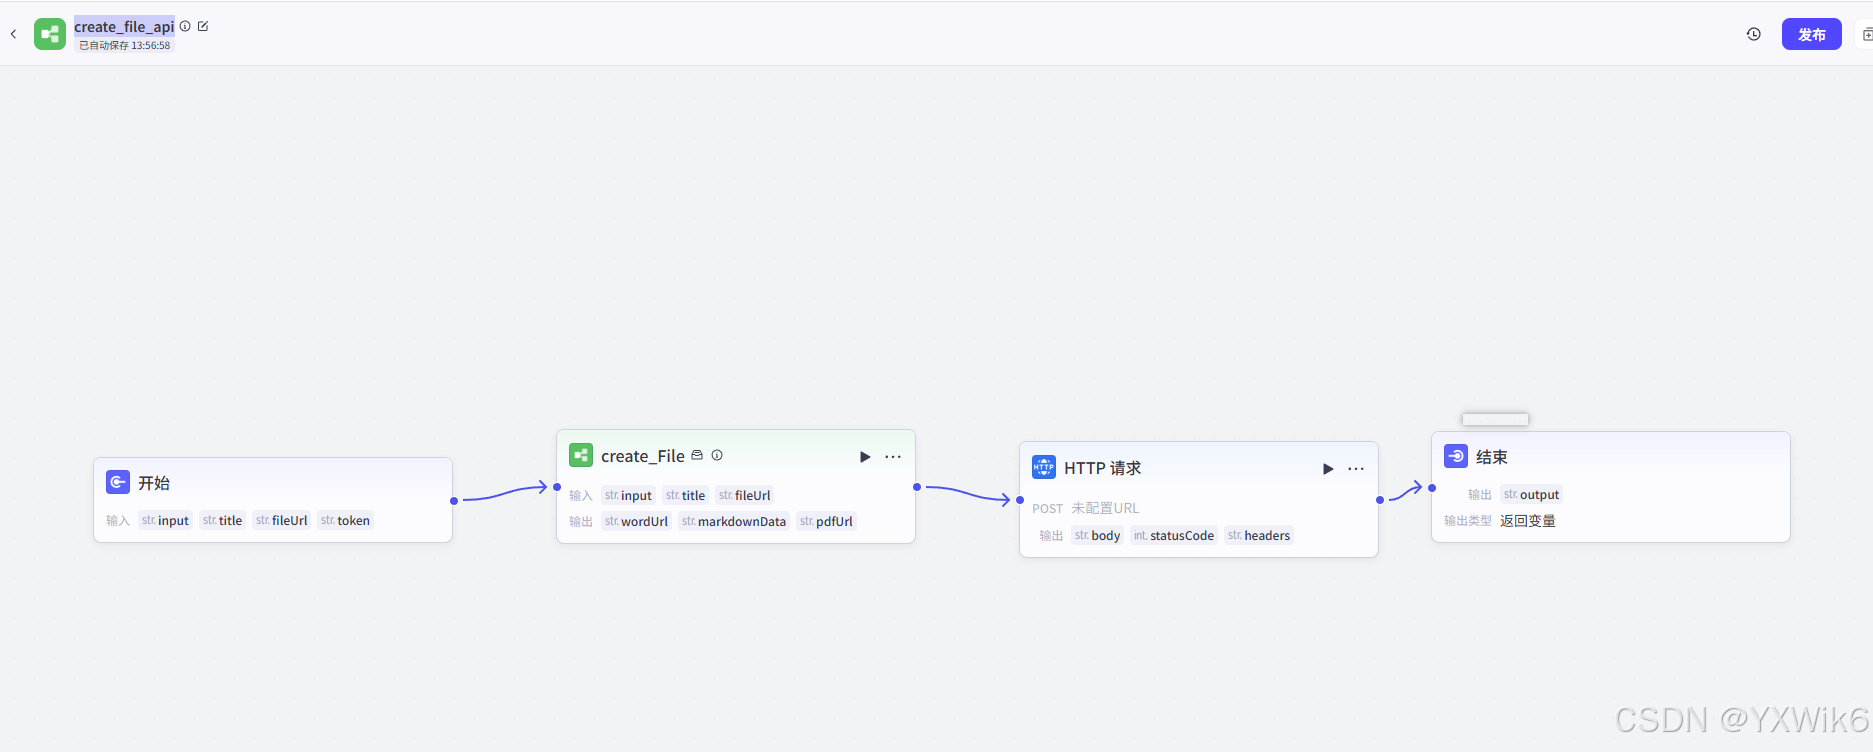Viewport: 1873px width, 752px height.
Task: Click str.title variable in 开始 node
Action: pyautogui.click(x=222, y=520)
